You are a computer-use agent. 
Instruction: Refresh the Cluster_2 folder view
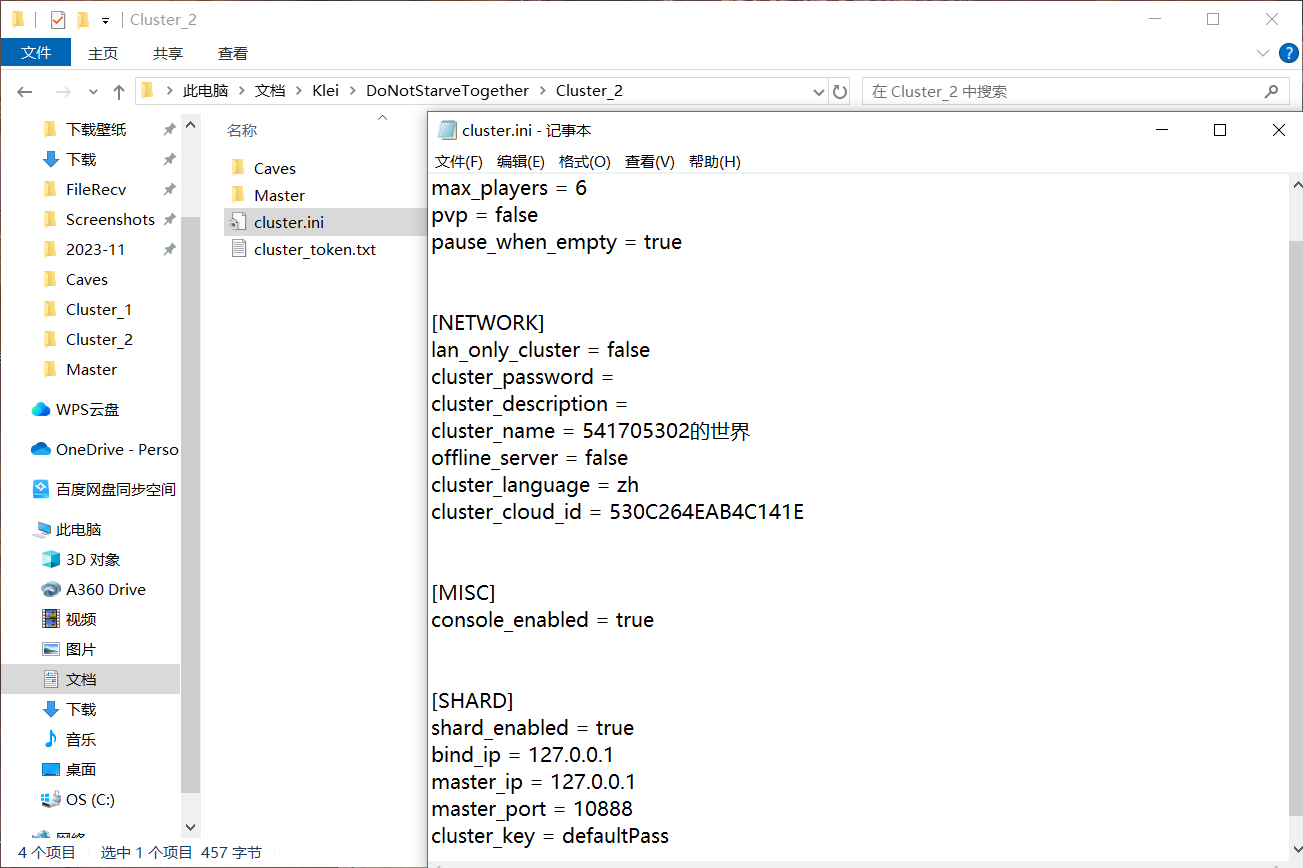[x=840, y=91]
